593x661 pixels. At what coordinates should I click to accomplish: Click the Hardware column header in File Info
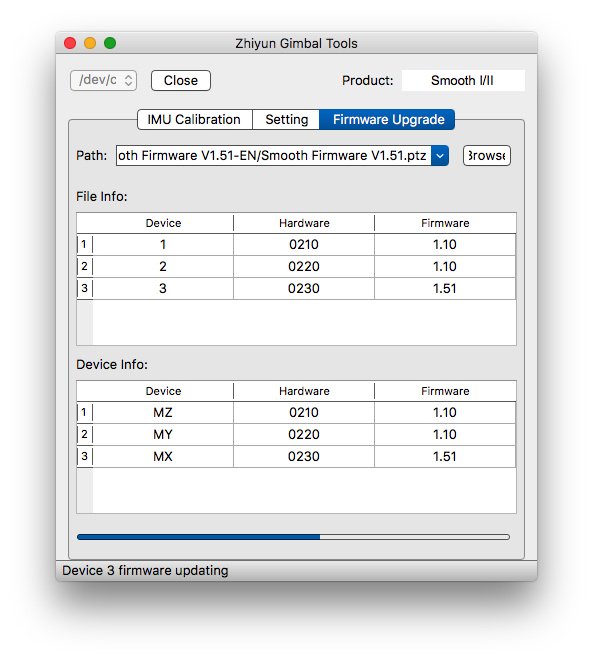[x=304, y=223]
